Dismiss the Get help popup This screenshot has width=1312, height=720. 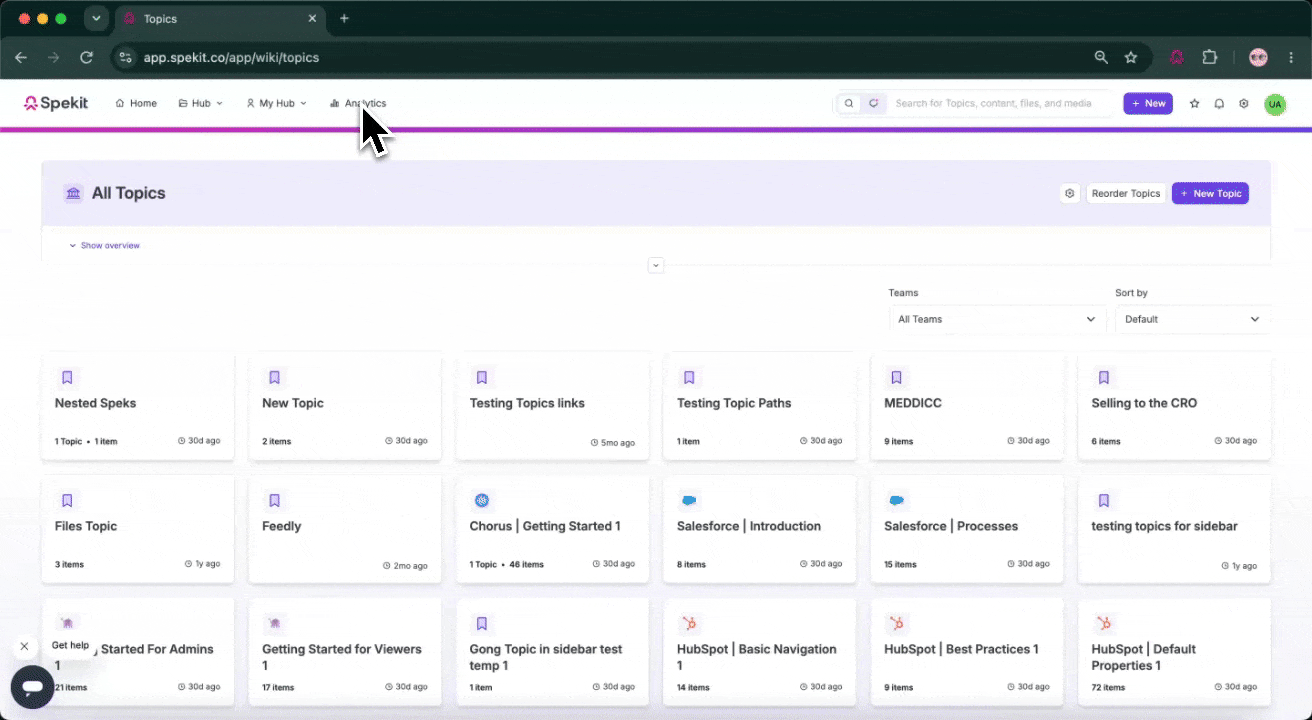(x=24, y=647)
